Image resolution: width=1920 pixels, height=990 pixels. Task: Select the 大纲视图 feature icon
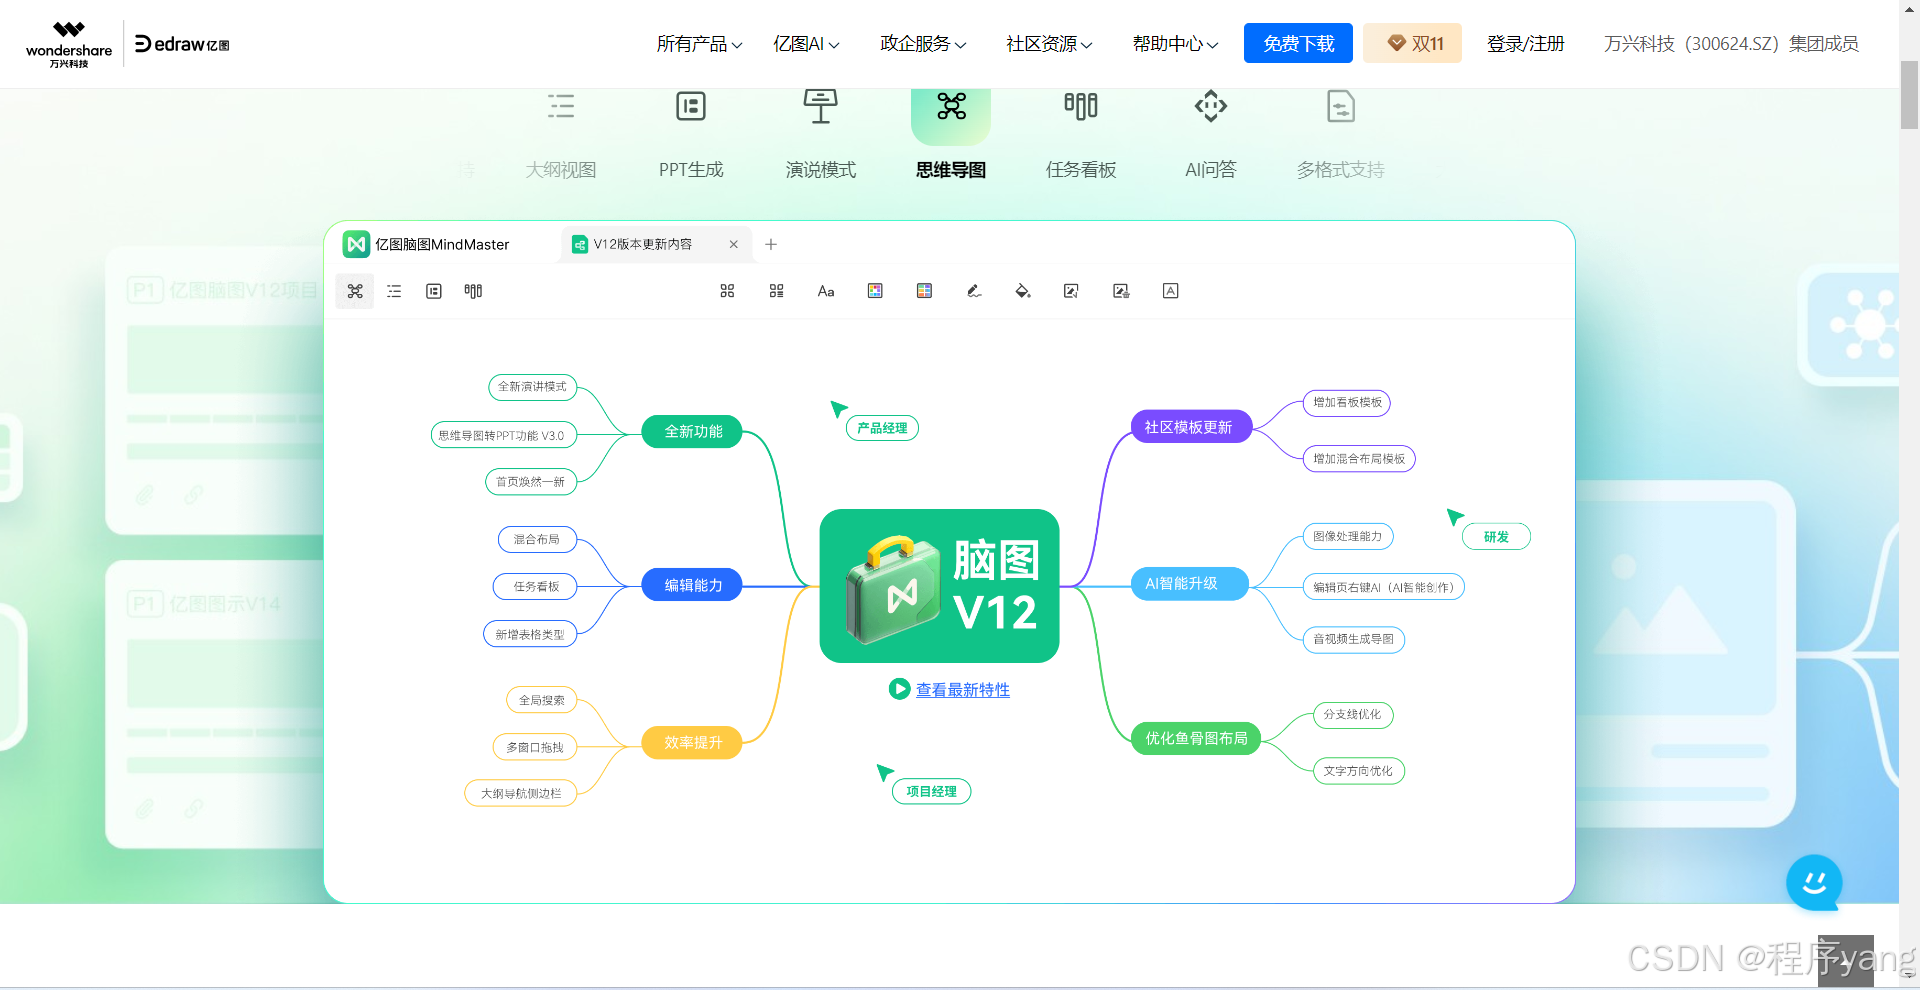(x=561, y=106)
